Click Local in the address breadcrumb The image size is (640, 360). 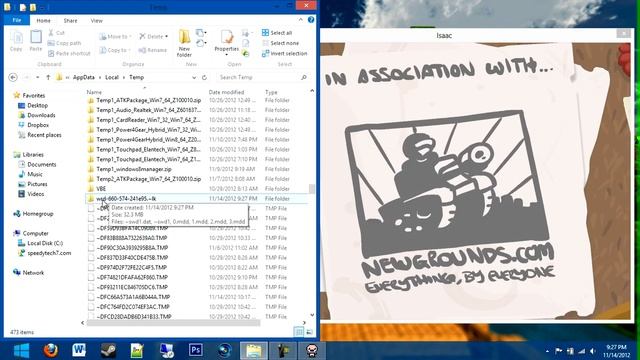click(112, 77)
